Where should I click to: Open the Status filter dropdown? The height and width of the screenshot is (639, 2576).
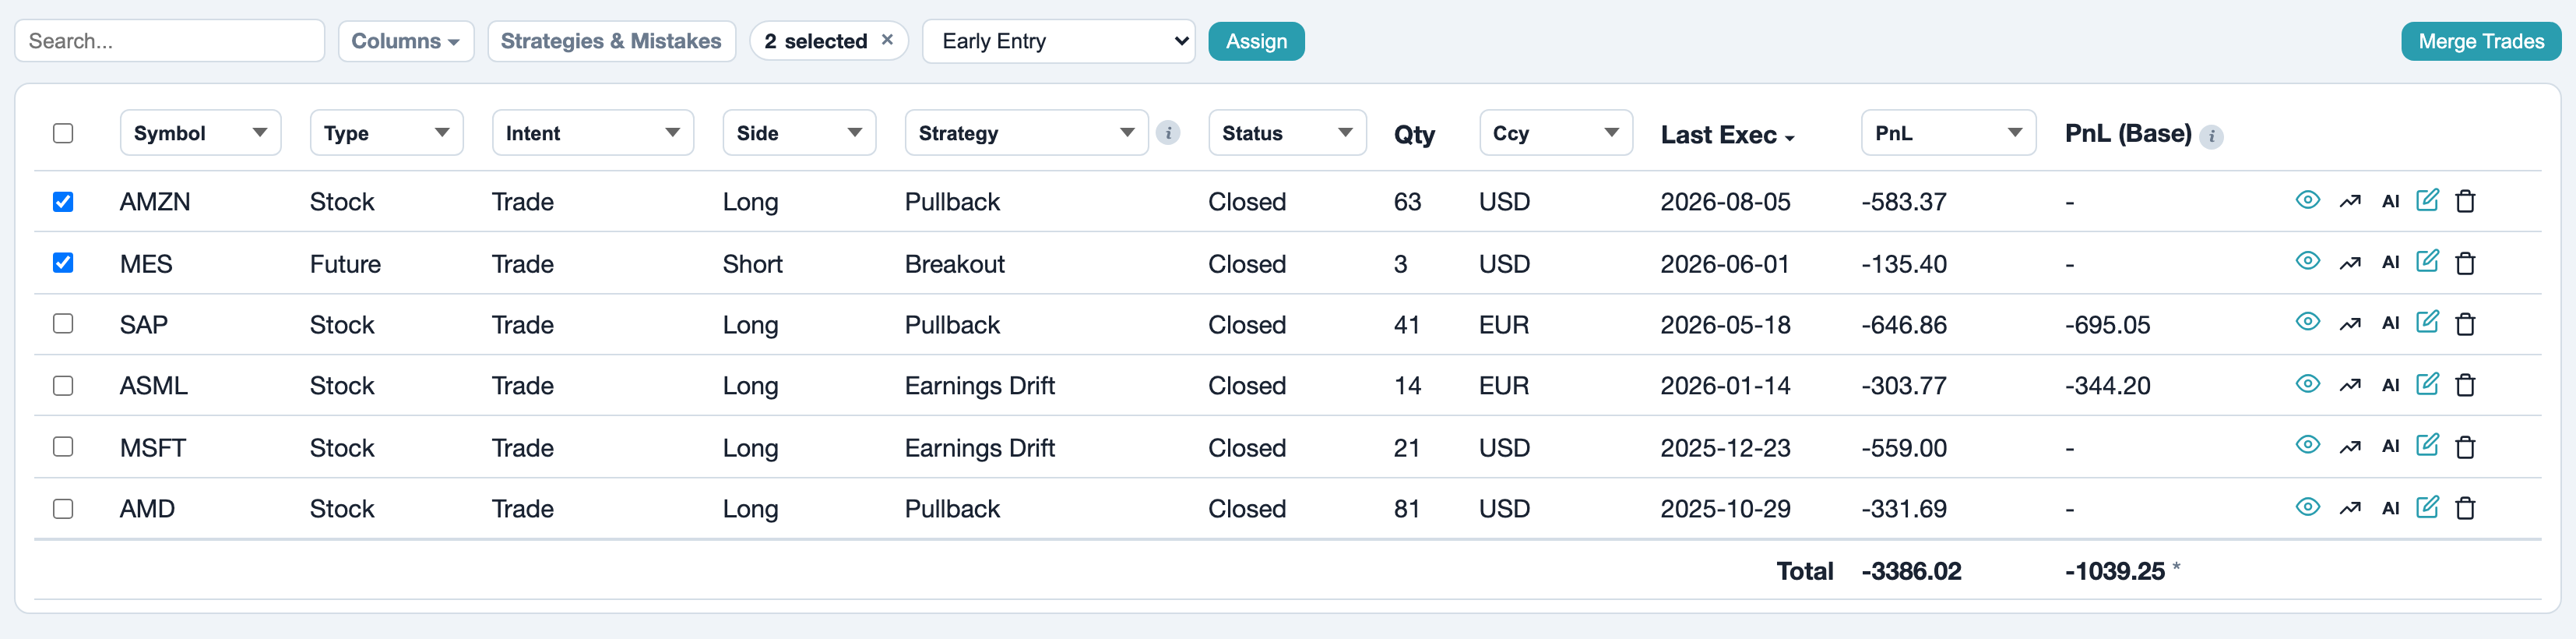pyautogui.click(x=1287, y=133)
